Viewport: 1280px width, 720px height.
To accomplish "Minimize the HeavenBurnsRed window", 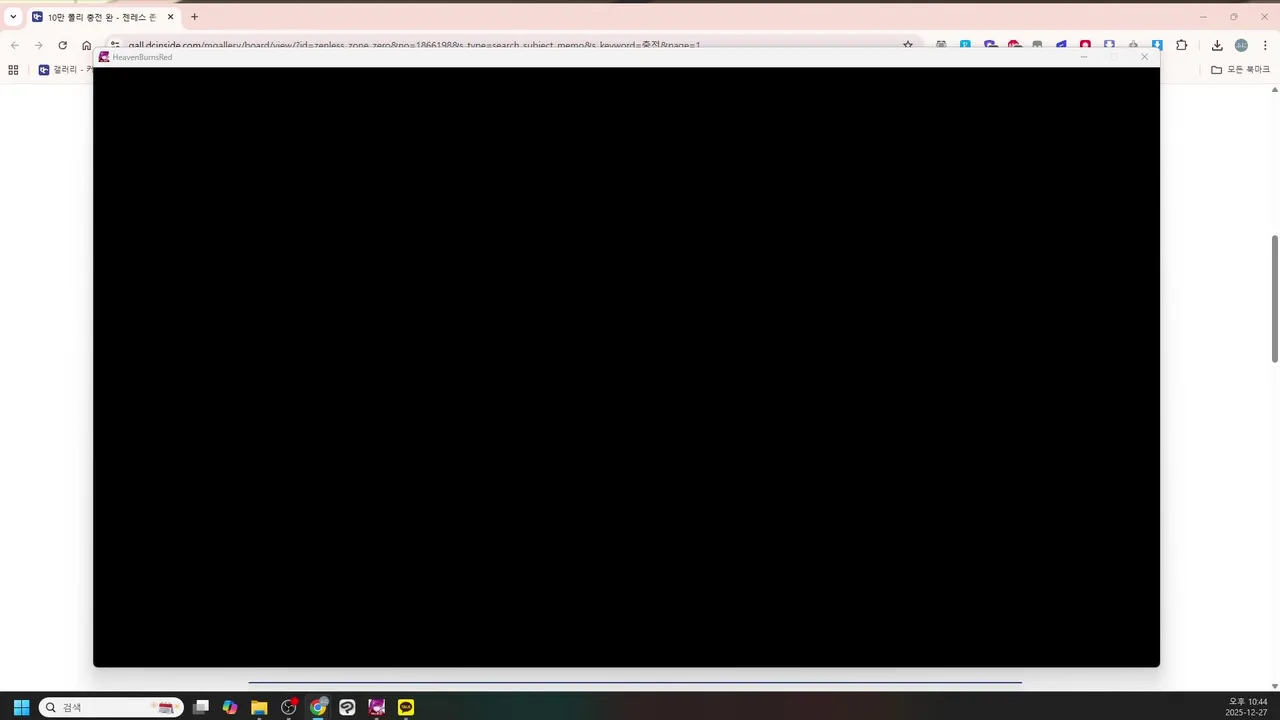I will click(x=1084, y=57).
